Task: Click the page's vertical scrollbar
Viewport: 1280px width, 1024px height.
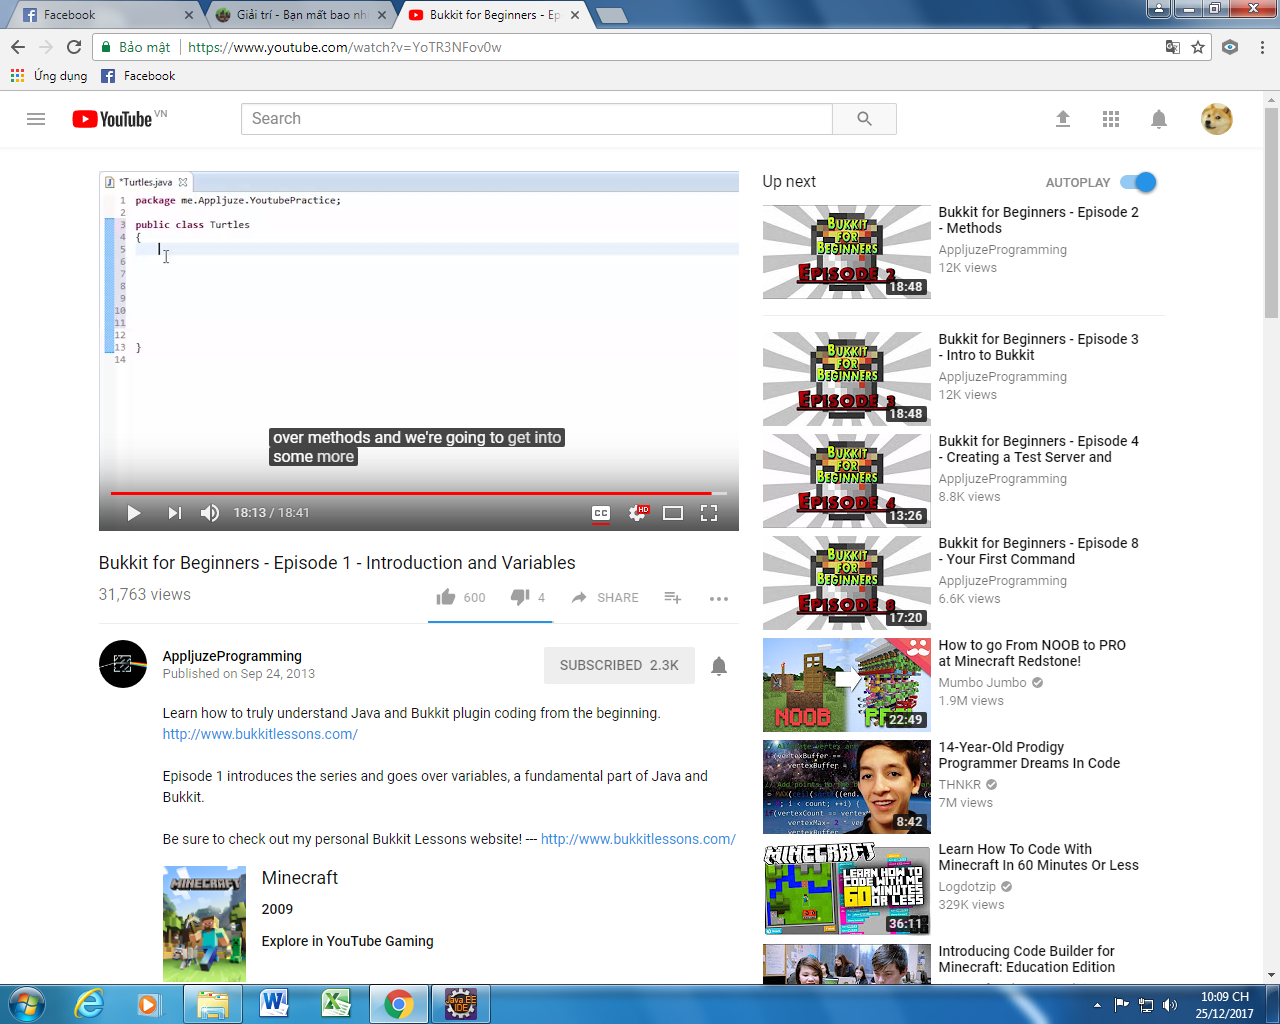Action: [1272, 212]
